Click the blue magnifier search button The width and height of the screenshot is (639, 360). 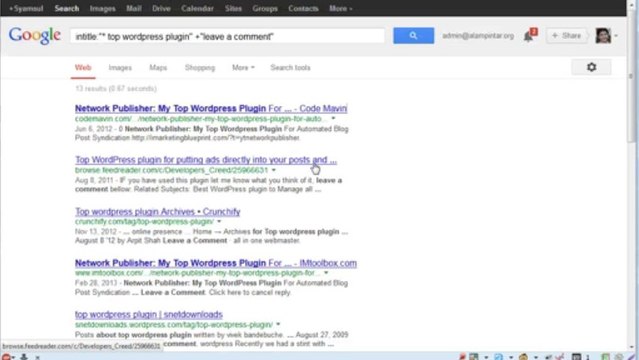click(x=413, y=35)
